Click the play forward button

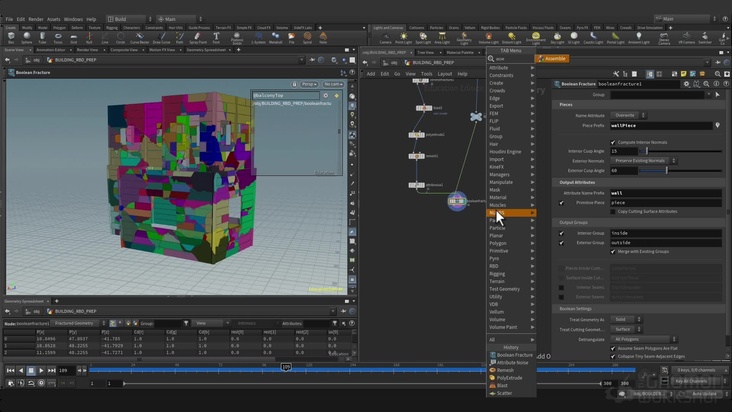[x=41, y=370]
